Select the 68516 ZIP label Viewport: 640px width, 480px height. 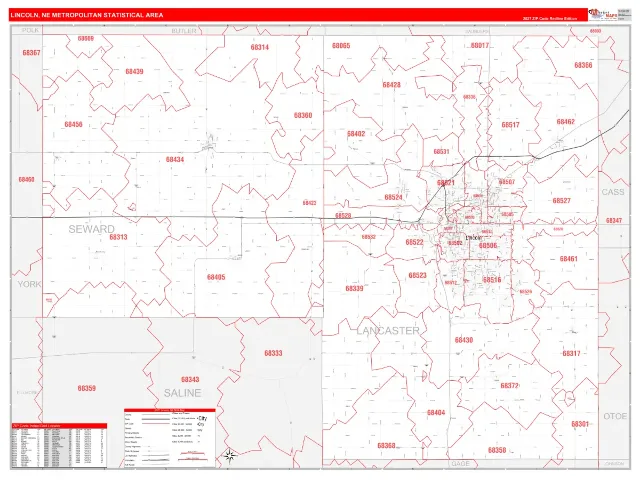[x=492, y=280]
